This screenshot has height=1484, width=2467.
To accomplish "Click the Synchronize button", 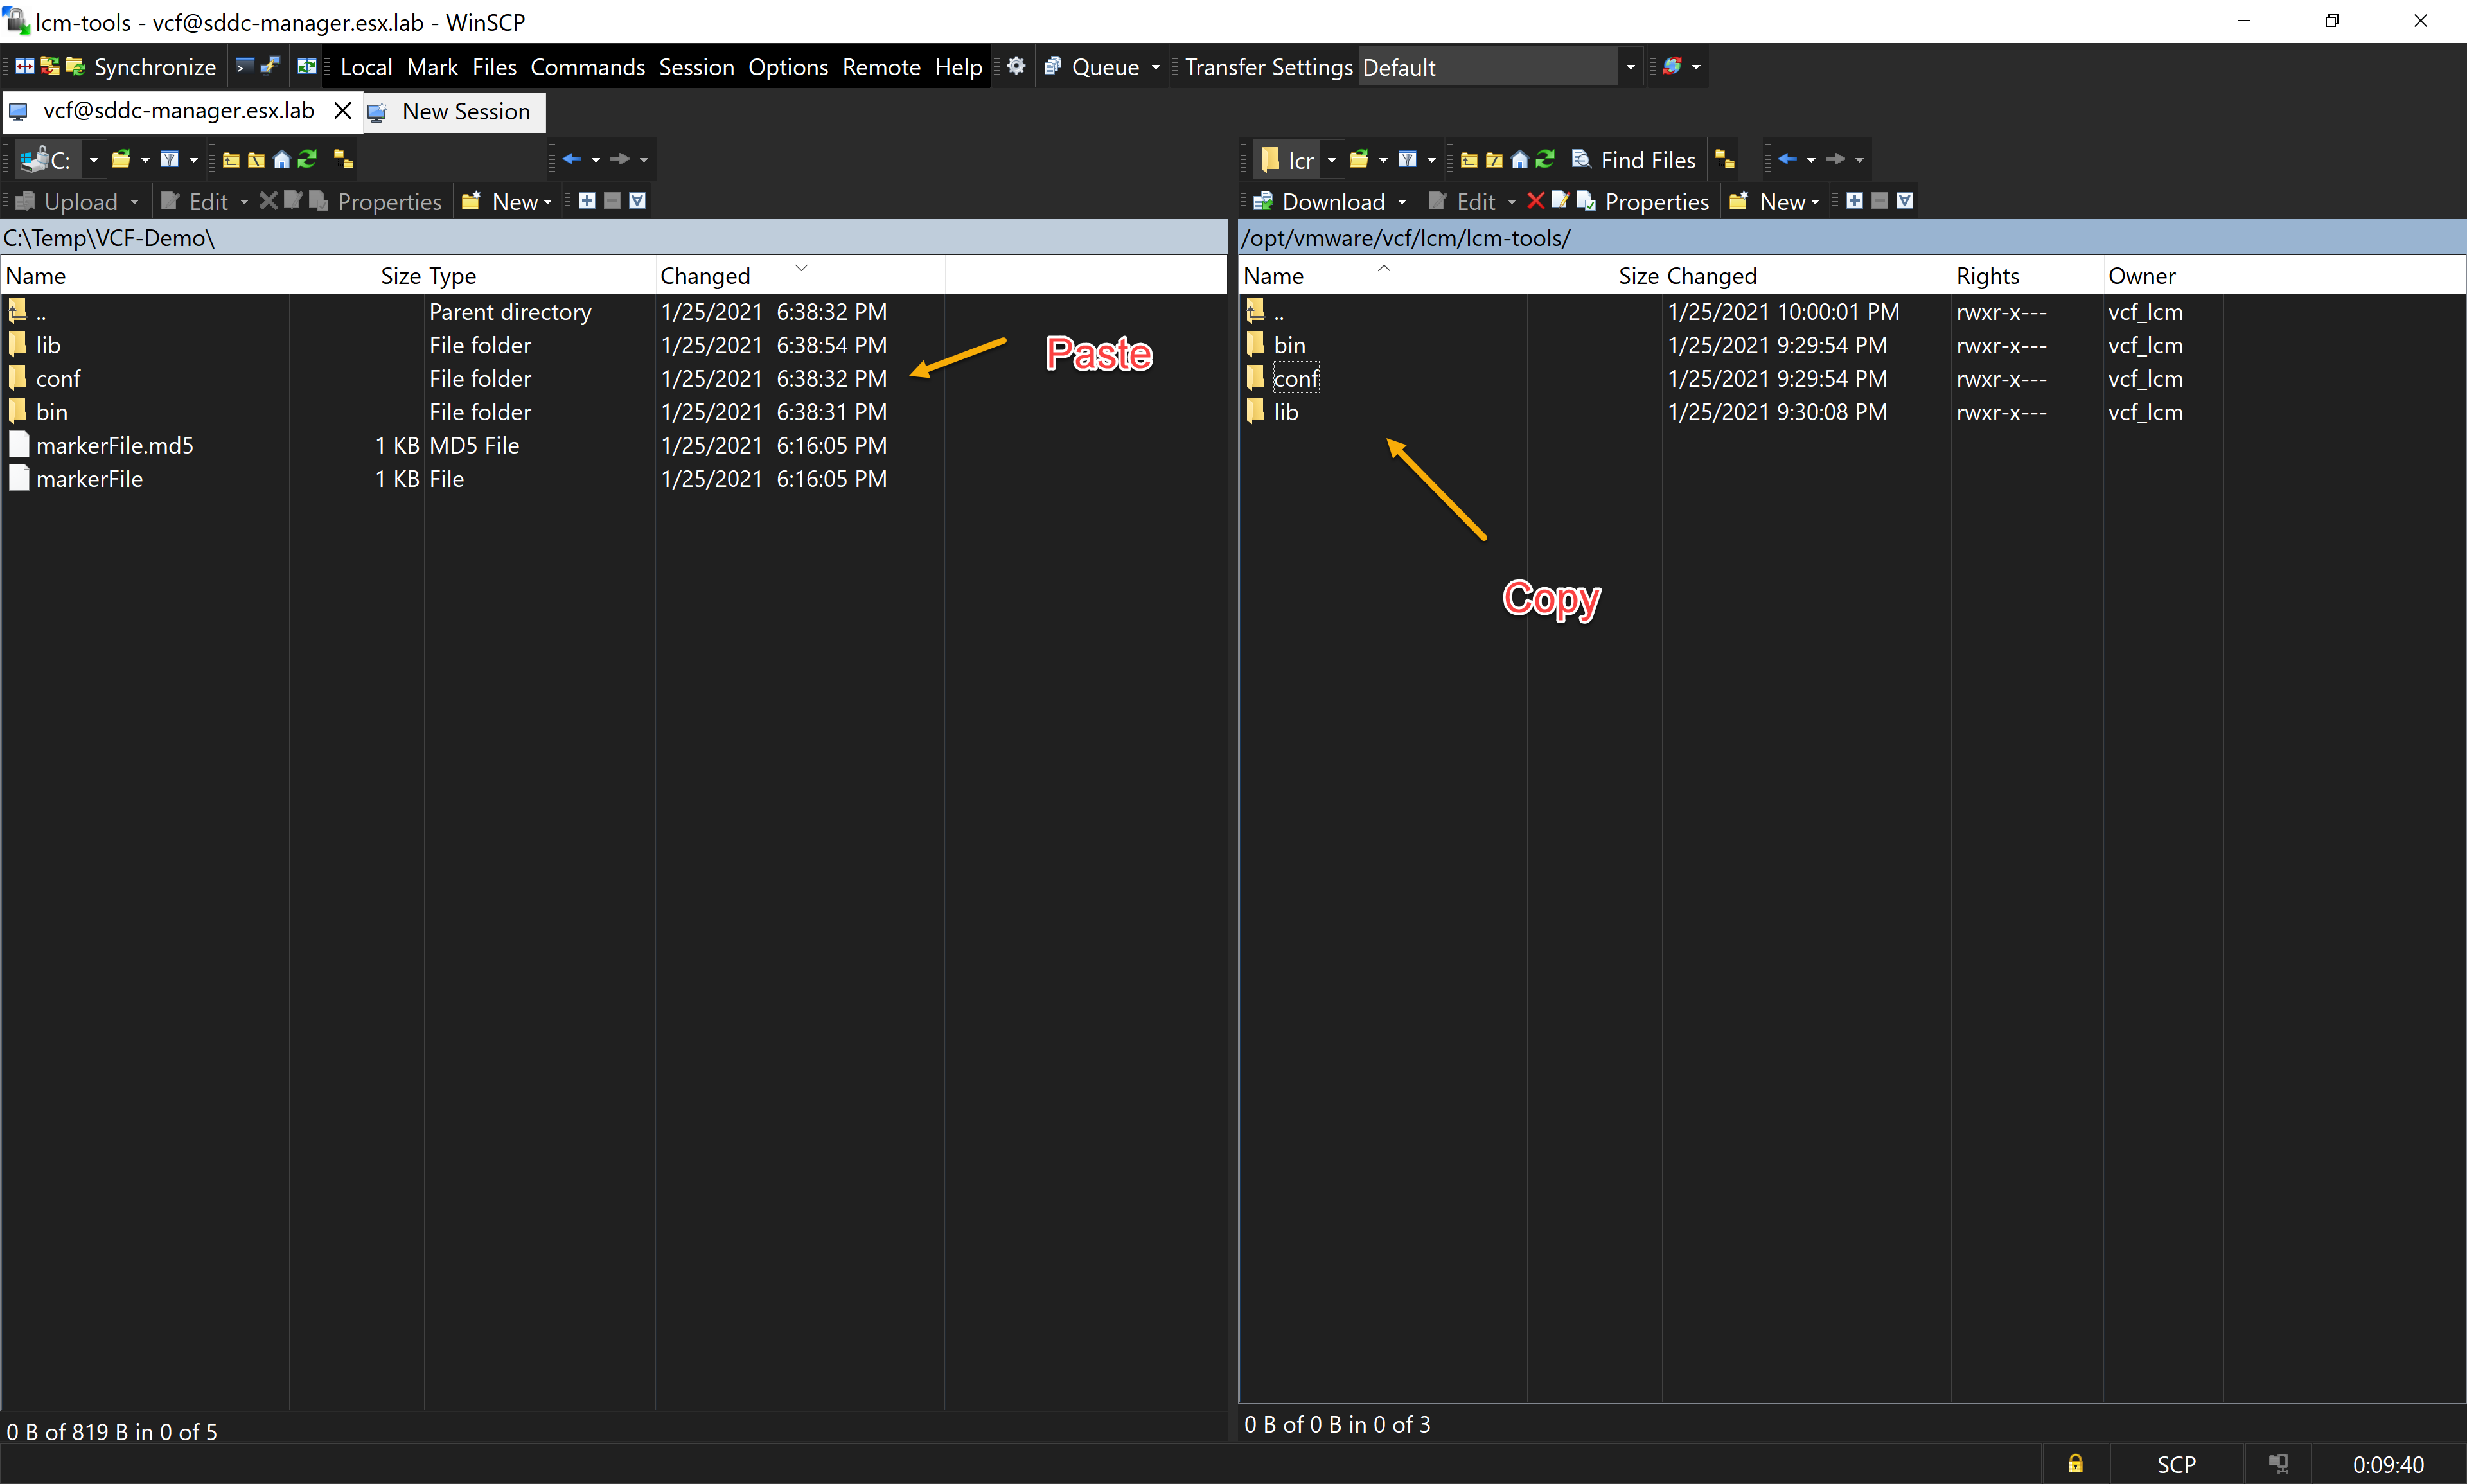I will tap(142, 67).
